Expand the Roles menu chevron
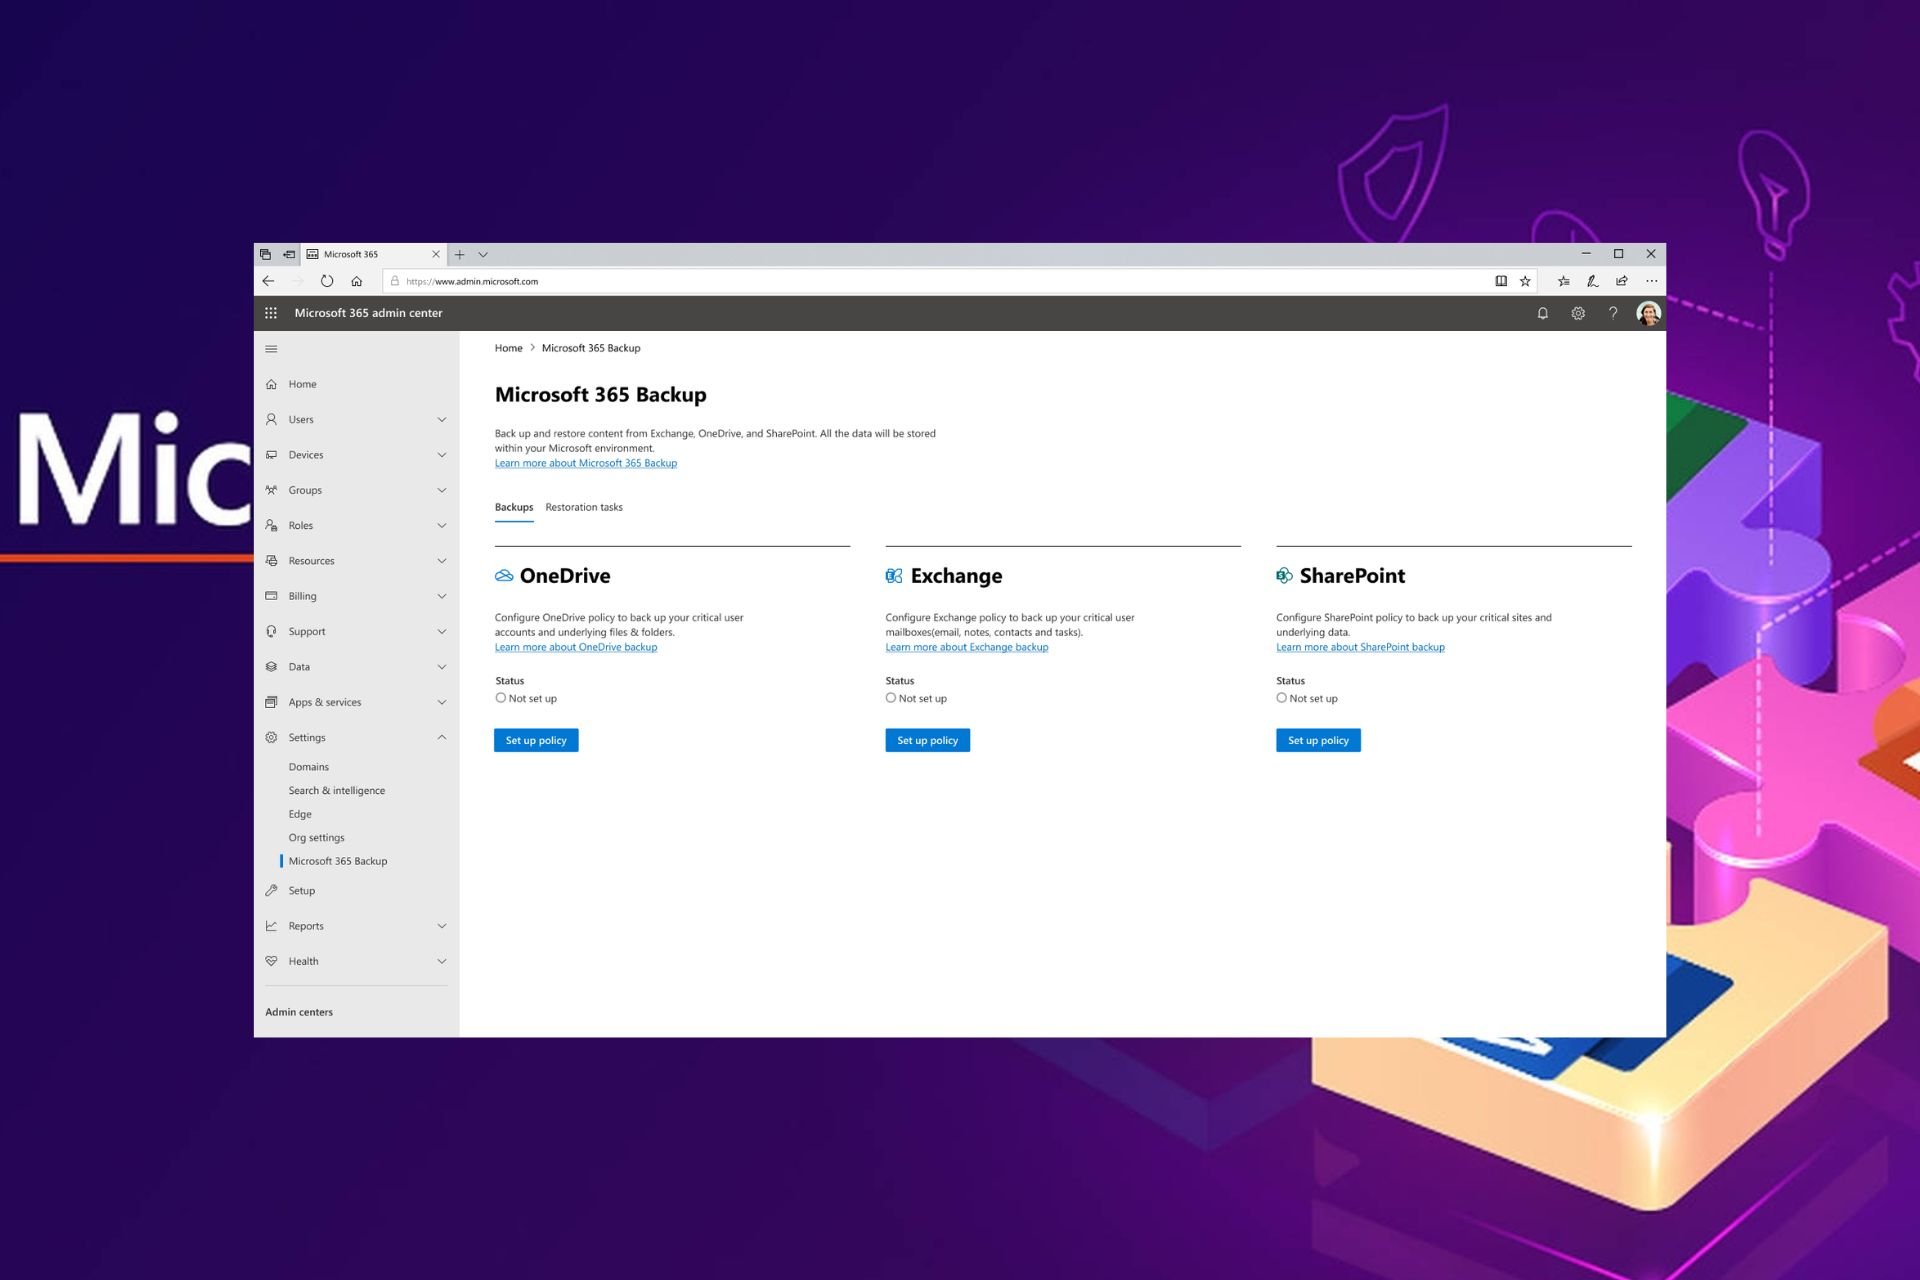The height and width of the screenshot is (1280, 1920). pos(442,526)
